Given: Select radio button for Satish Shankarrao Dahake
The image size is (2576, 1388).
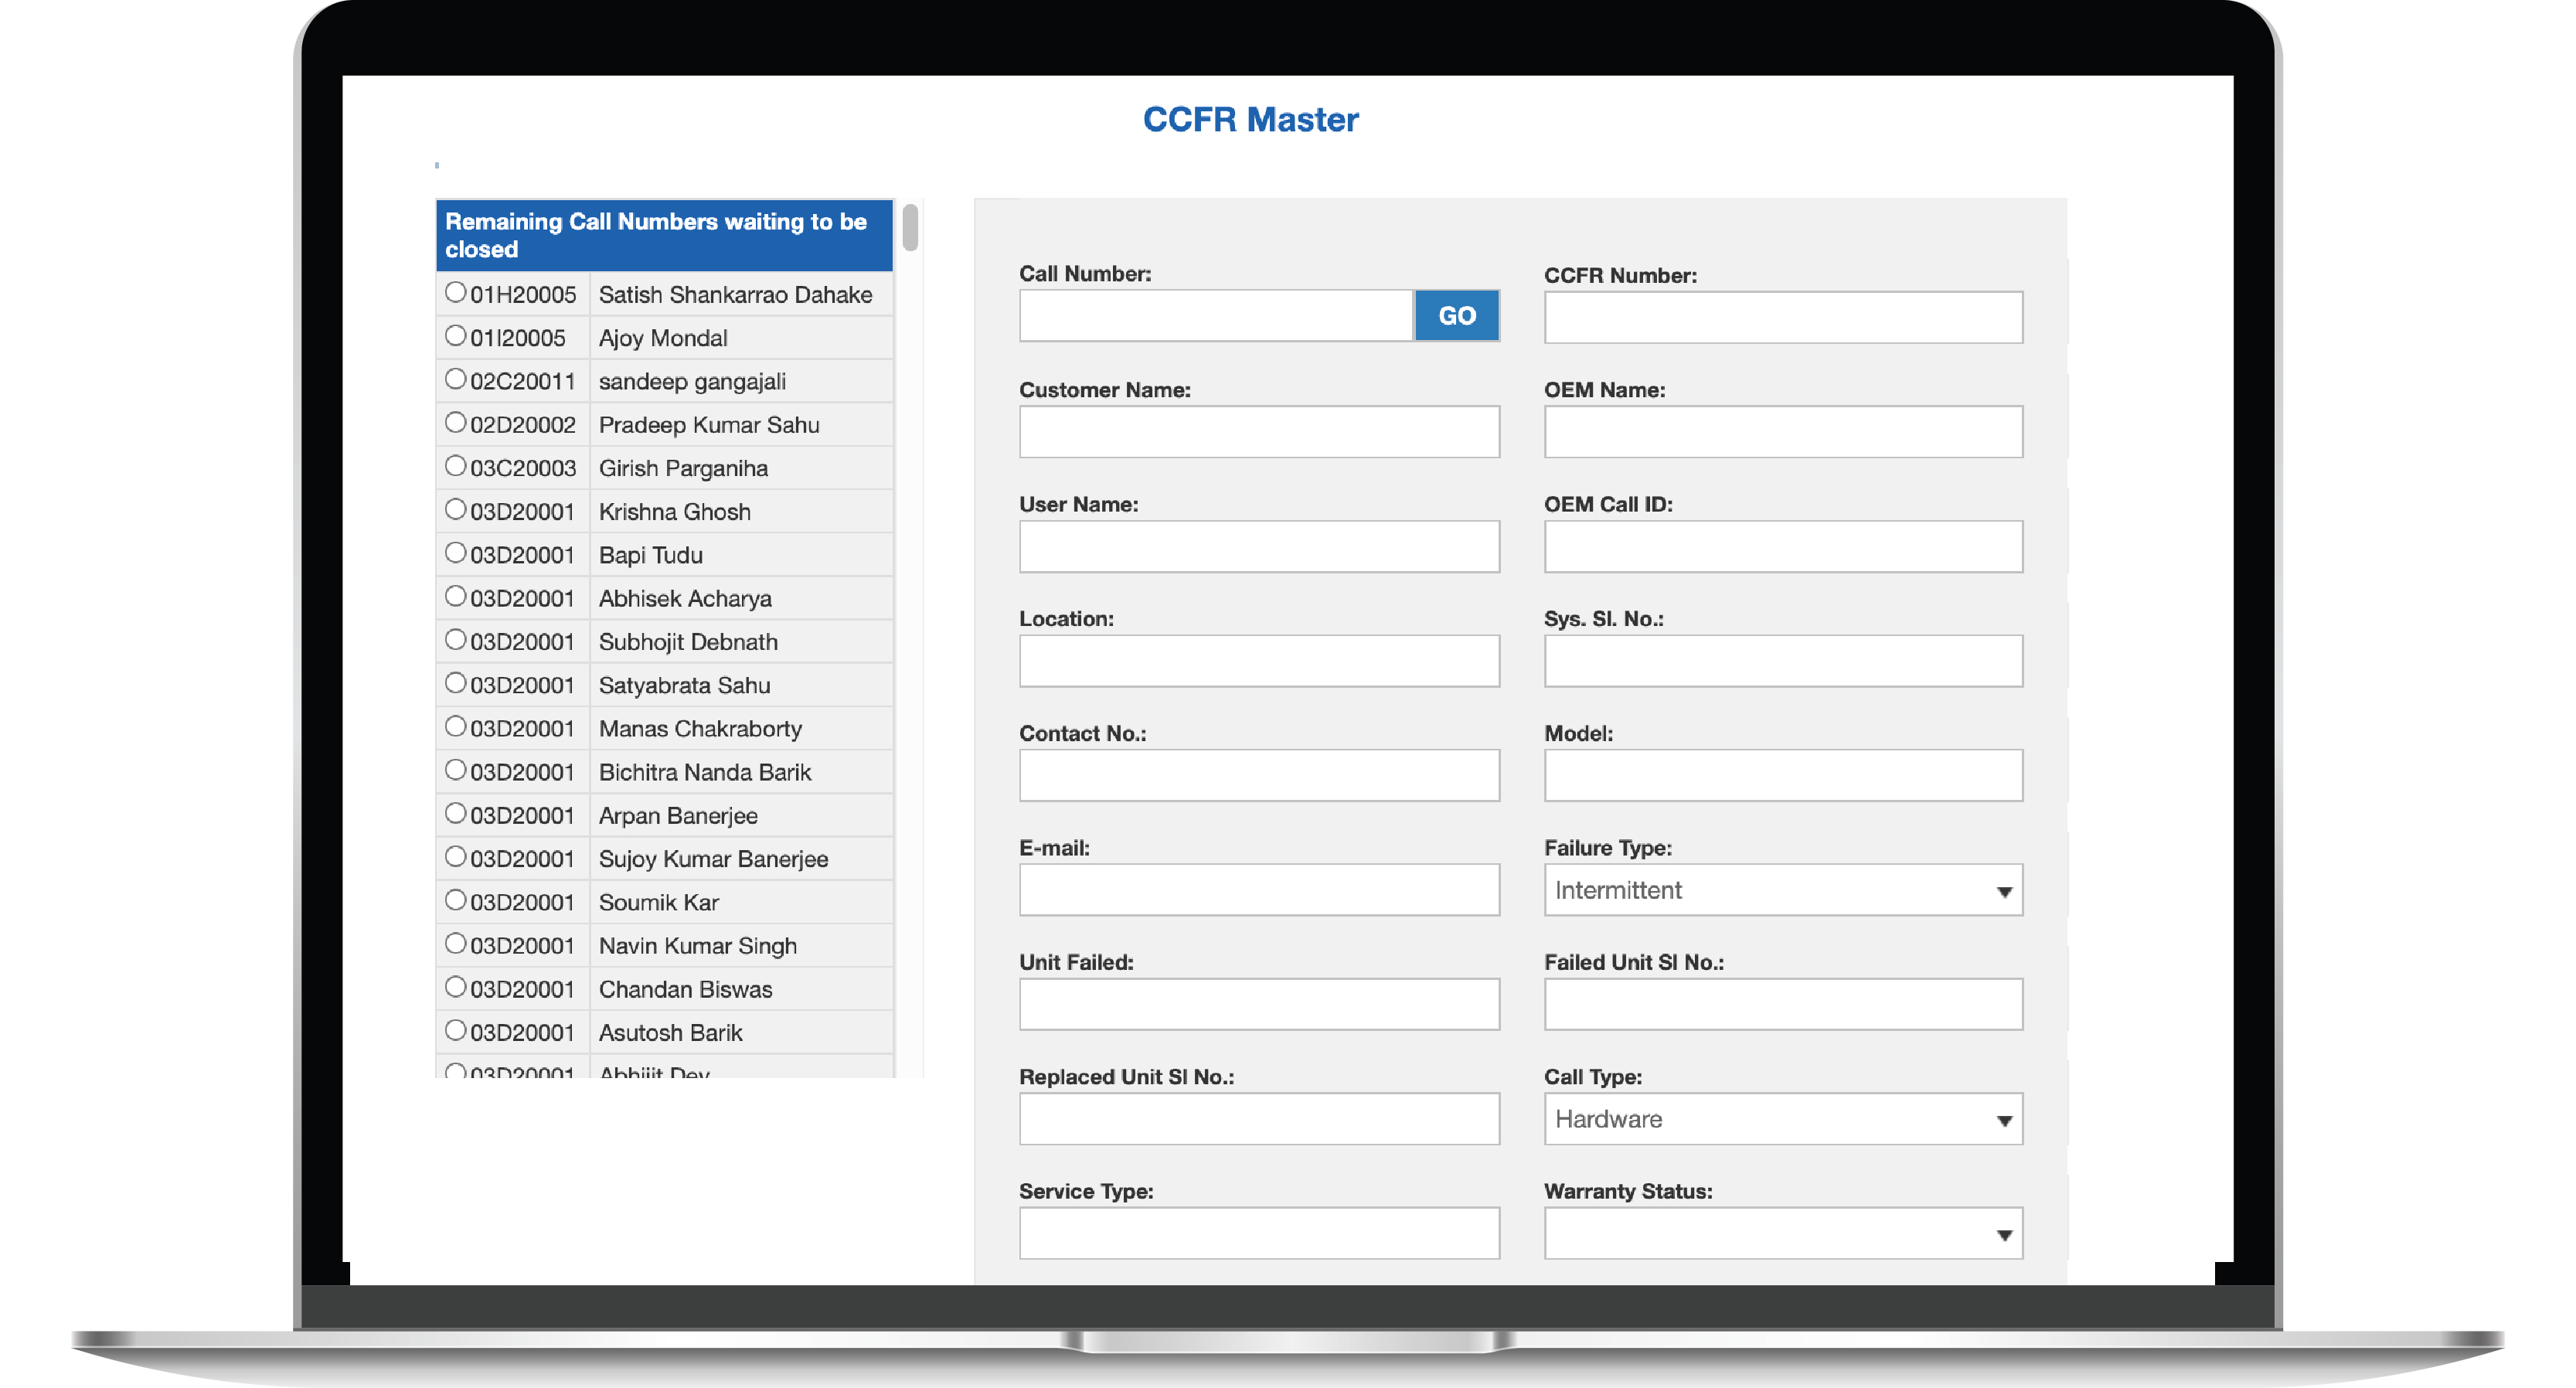Looking at the screenshot, I should click(455, 292).
